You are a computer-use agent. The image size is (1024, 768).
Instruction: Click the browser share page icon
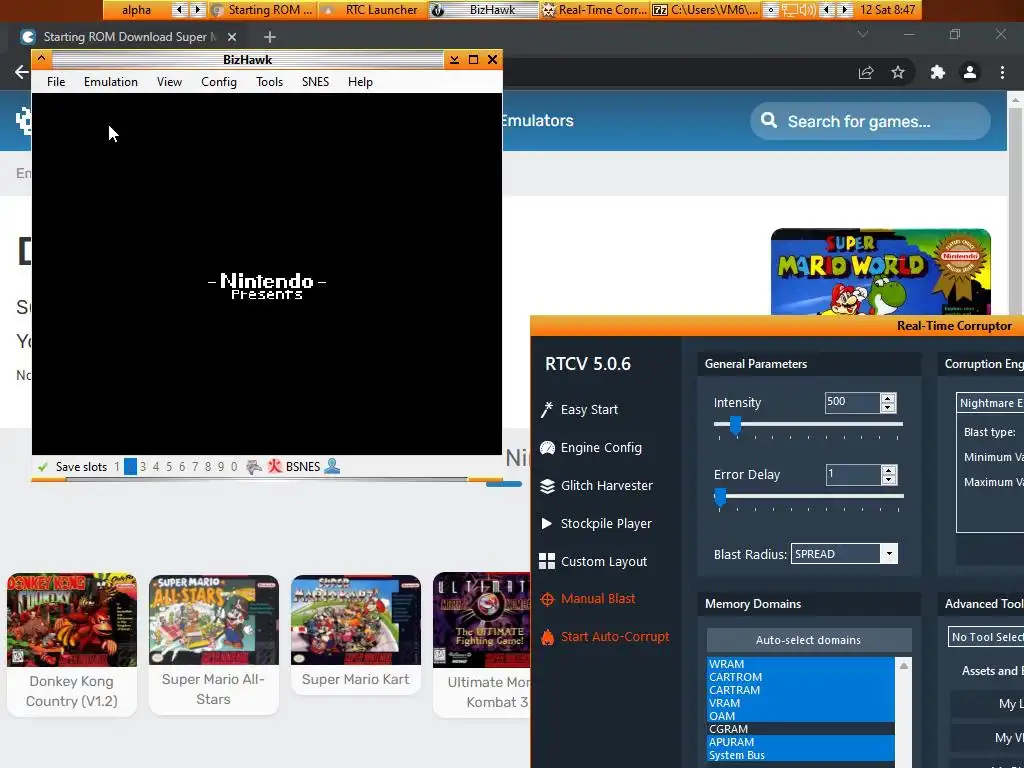pos(866,72)
